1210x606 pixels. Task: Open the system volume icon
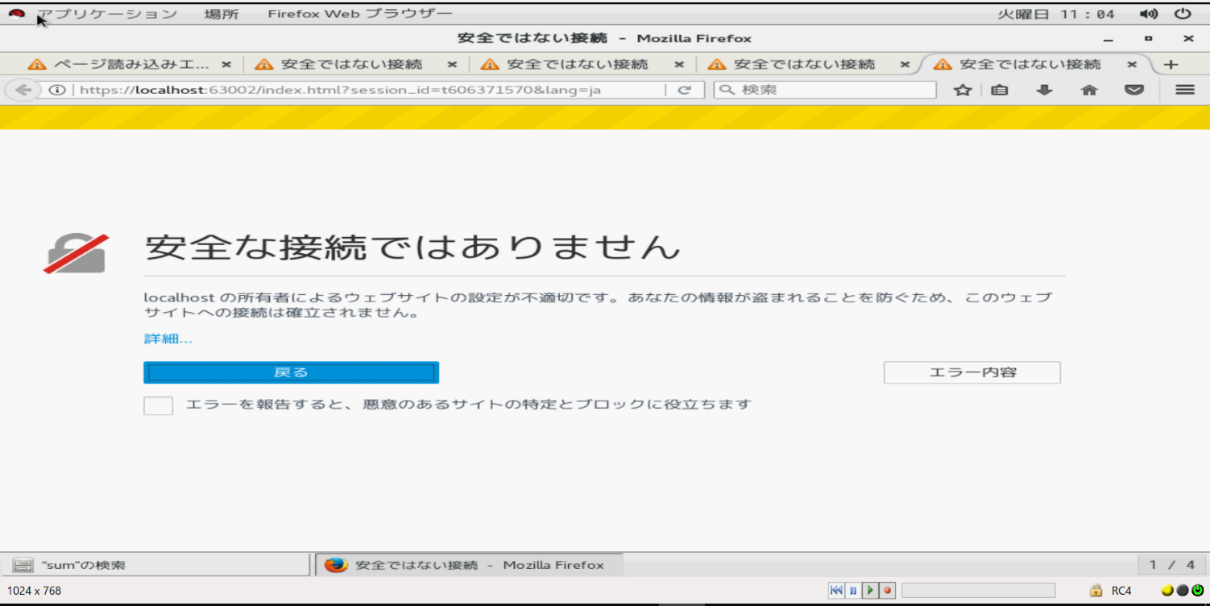pyautogui.click(x=1149, y=14)
